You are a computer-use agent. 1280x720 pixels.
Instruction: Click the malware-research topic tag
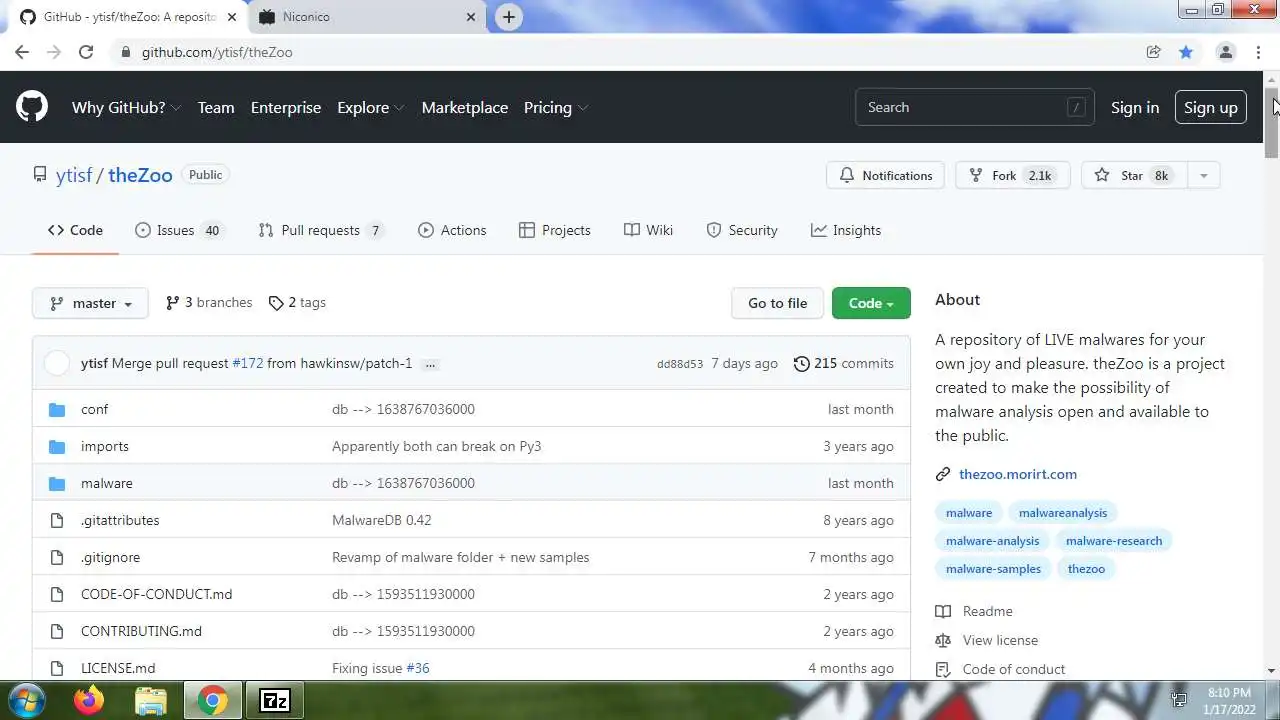(1114, 541)
